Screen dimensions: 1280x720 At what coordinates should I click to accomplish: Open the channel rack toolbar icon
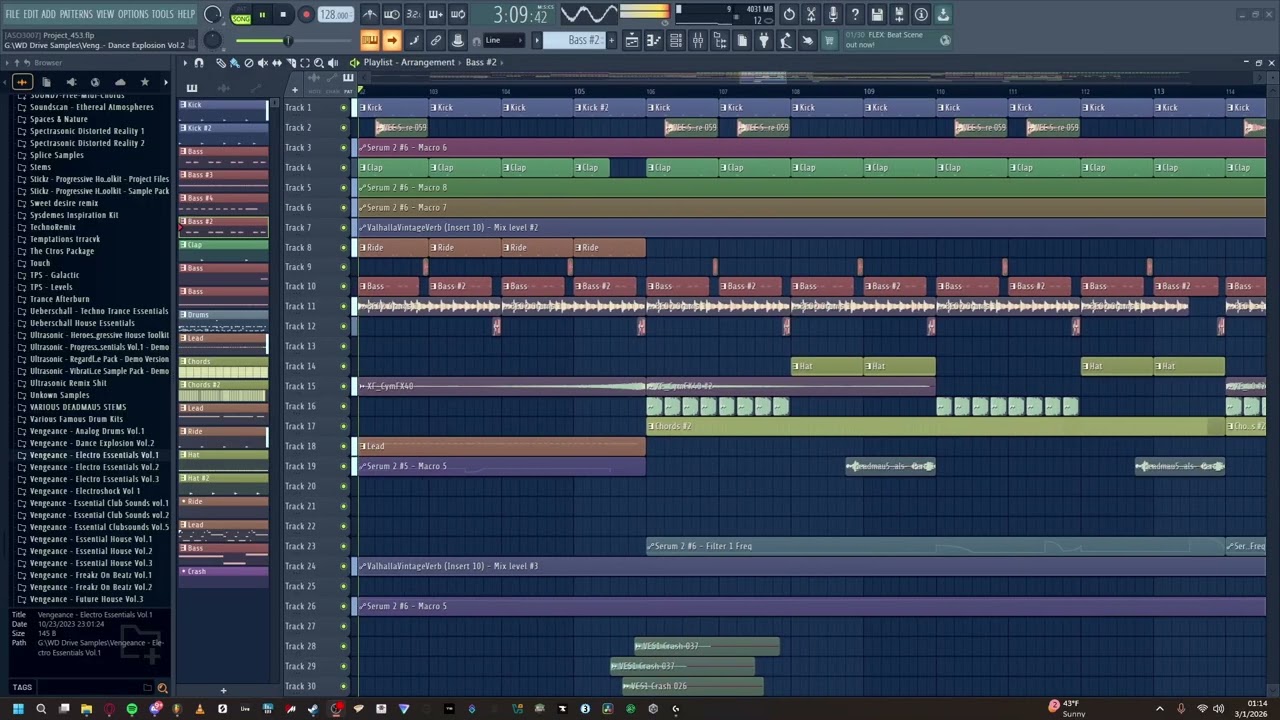(x=676, y=40)
